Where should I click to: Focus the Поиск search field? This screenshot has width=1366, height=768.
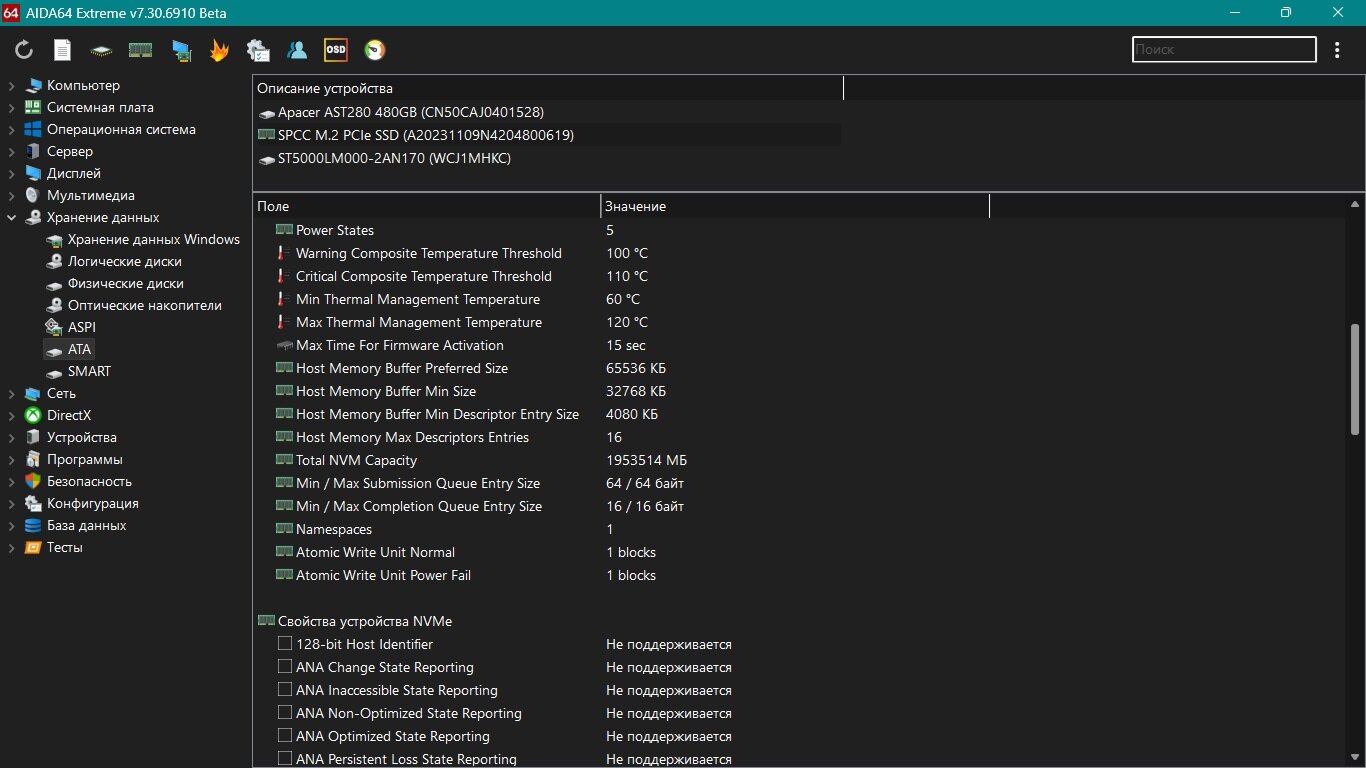pos(1224,49)
